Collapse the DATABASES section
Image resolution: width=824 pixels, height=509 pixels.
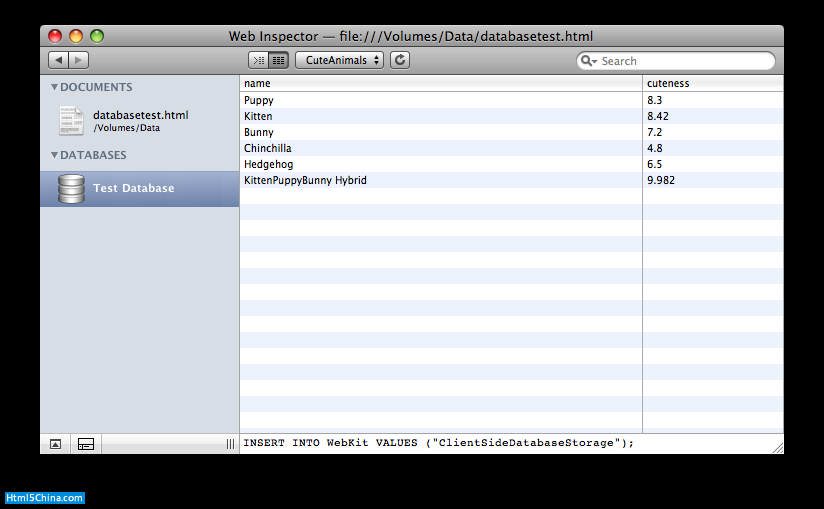(x=55, y=155)
